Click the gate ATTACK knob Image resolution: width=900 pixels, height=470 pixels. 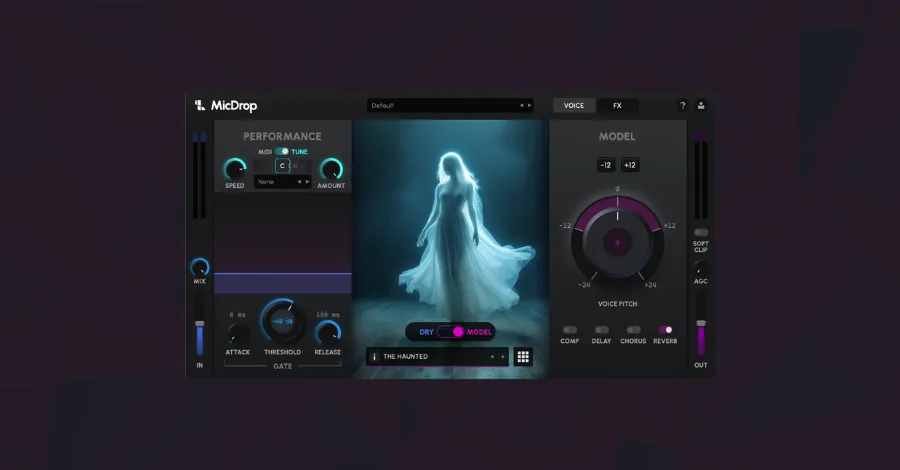coord(238,335)
